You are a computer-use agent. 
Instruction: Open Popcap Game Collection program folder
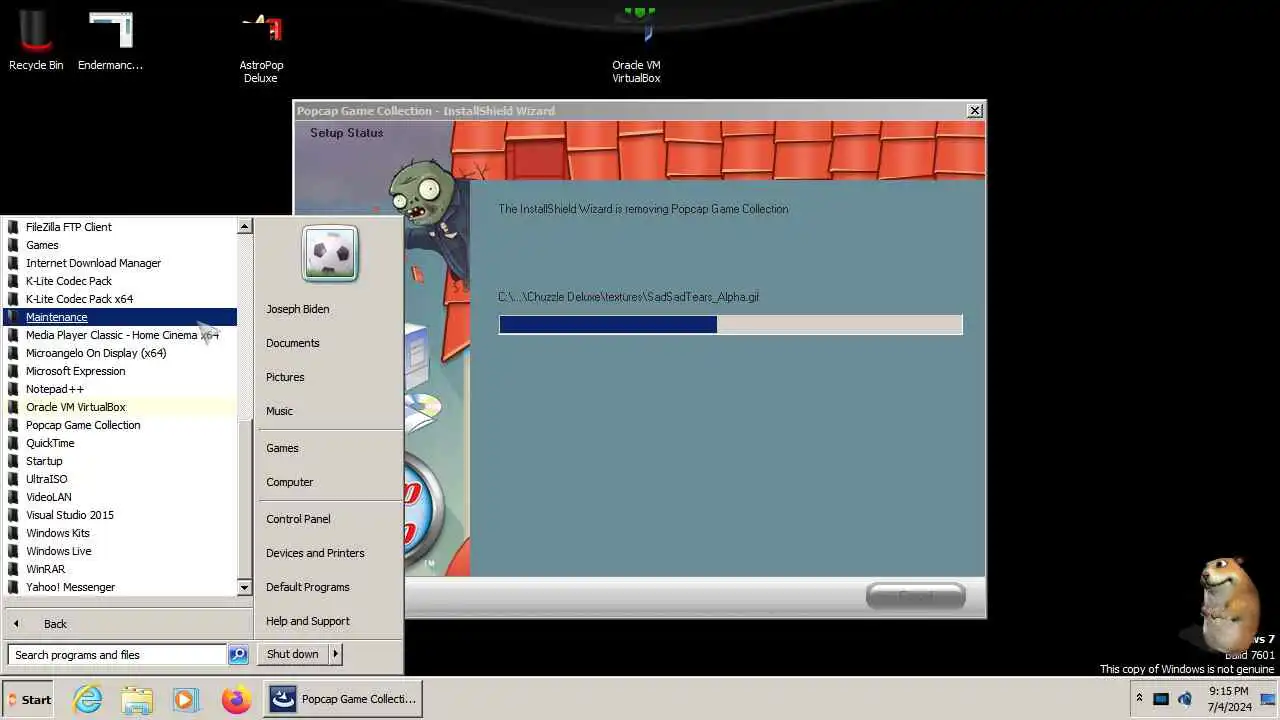(x=121, y=425)
